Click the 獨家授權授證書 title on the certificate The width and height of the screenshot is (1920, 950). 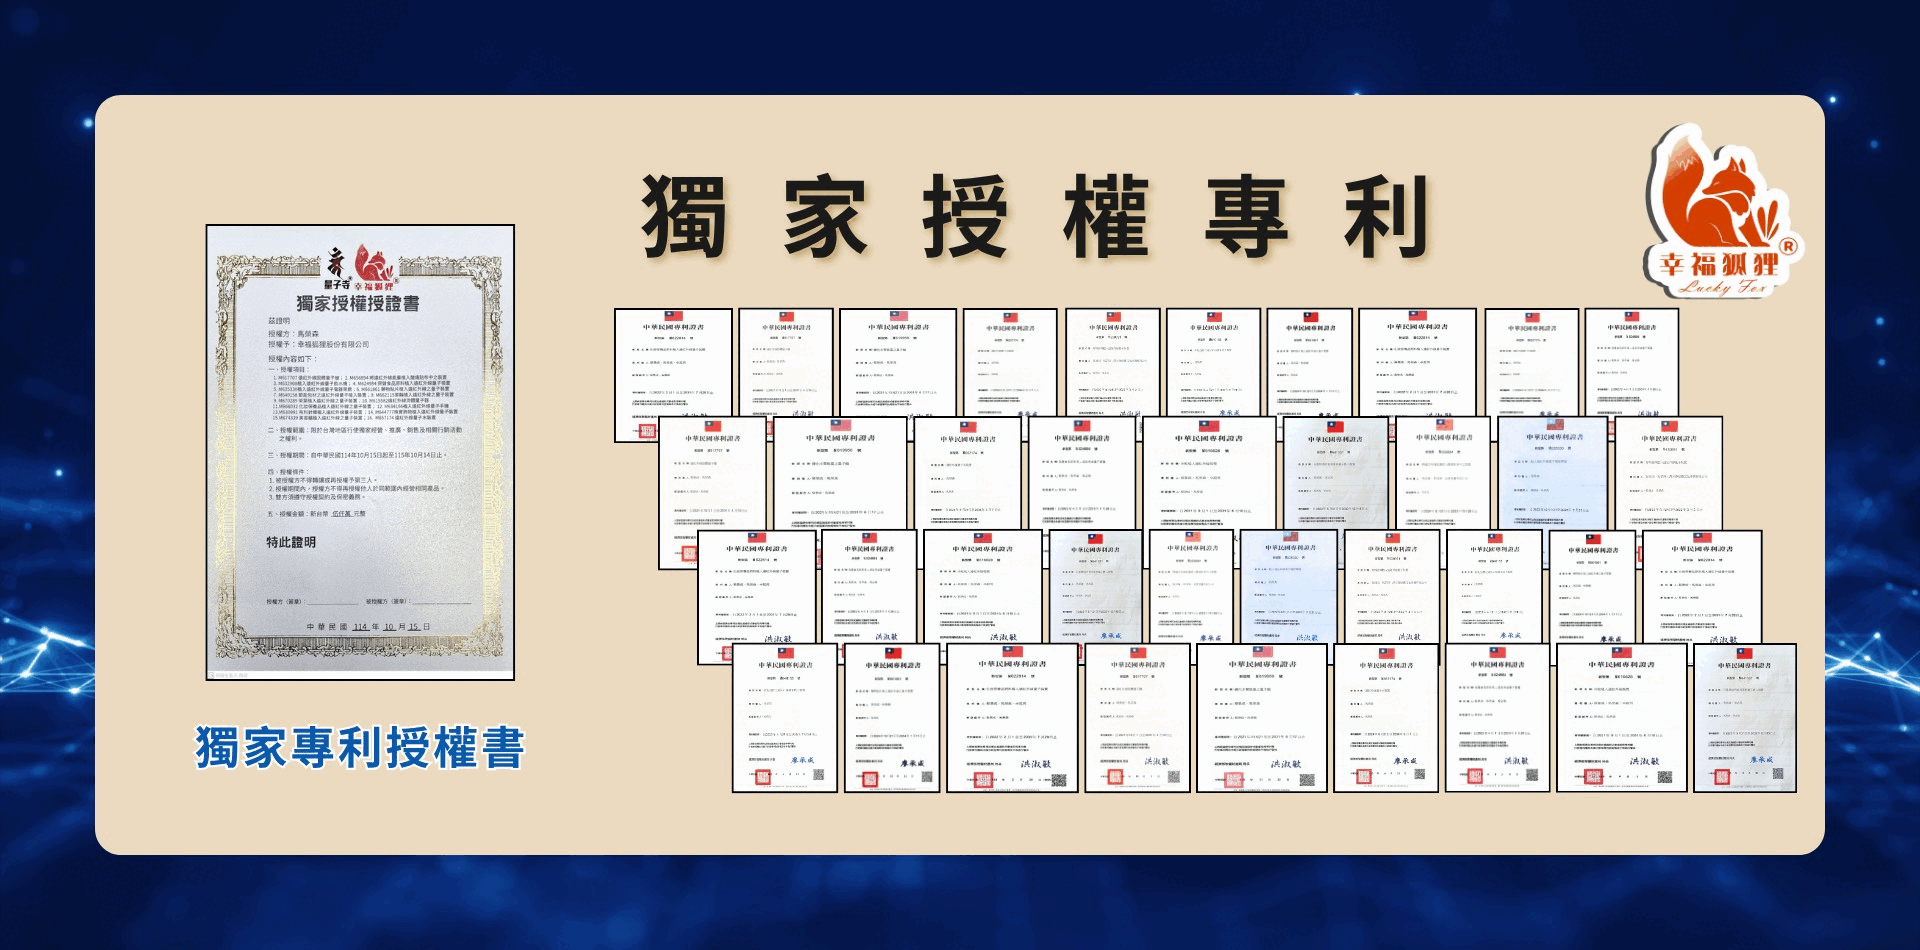point(357,303)
